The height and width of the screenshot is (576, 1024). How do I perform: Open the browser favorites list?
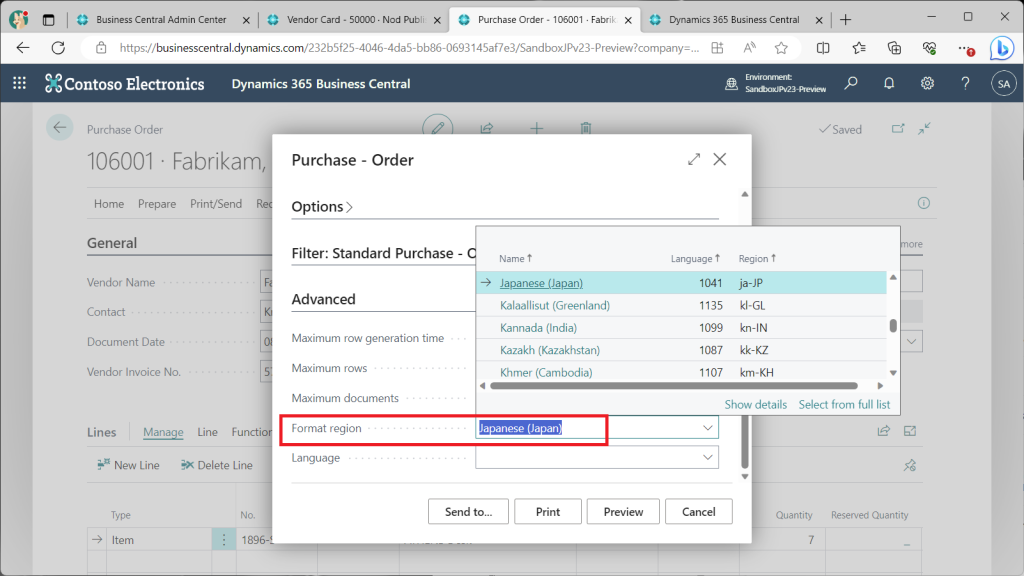tap(859, 48)
